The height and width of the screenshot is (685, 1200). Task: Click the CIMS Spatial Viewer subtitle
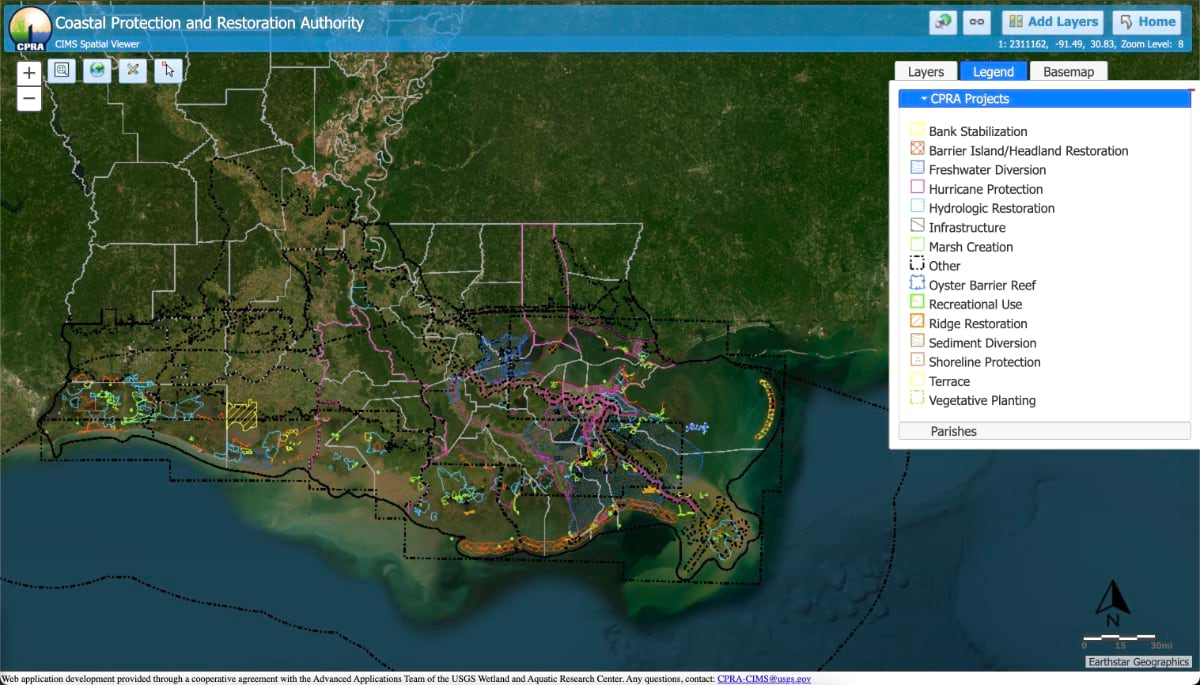[x=97, y=44]
